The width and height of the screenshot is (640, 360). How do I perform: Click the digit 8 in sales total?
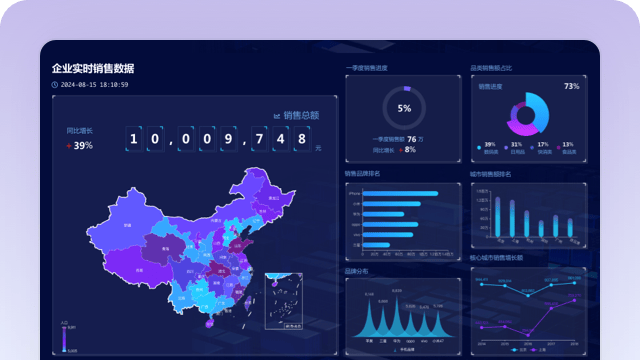point(302,139)
